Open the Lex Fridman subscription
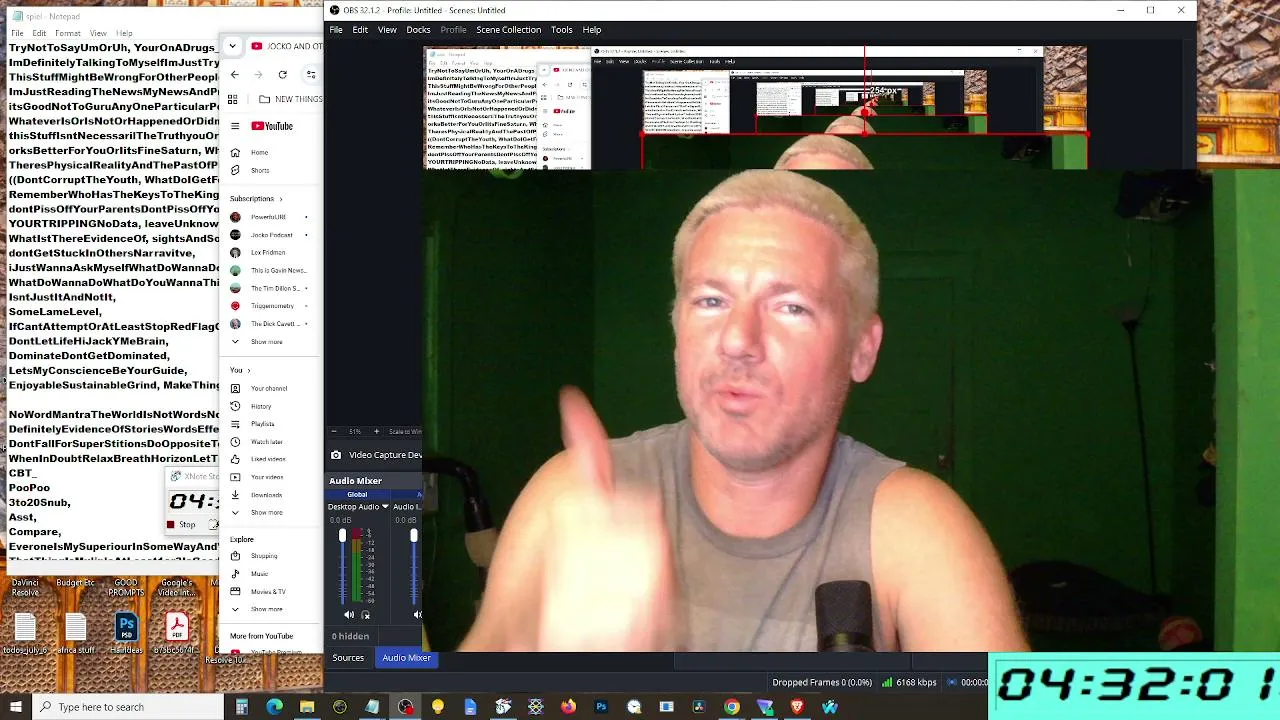This screenshot has height=720, width=1280. [x=268, y=253]
